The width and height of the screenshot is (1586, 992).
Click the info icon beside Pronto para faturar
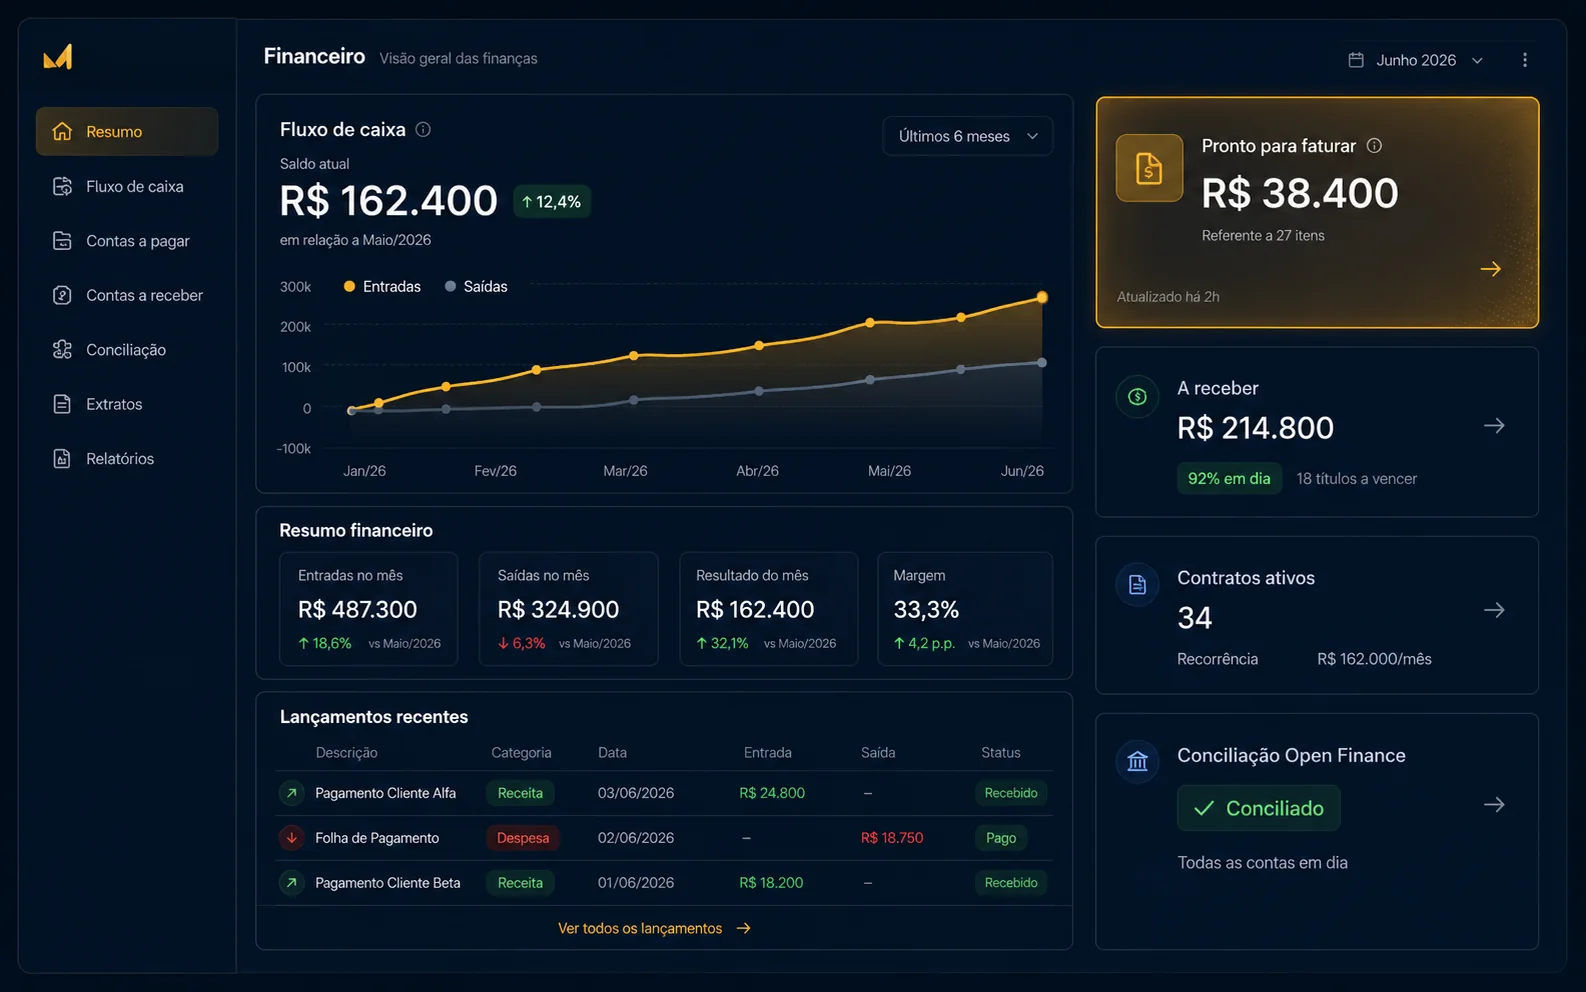pyautogui.click(x=1374, y=146)
